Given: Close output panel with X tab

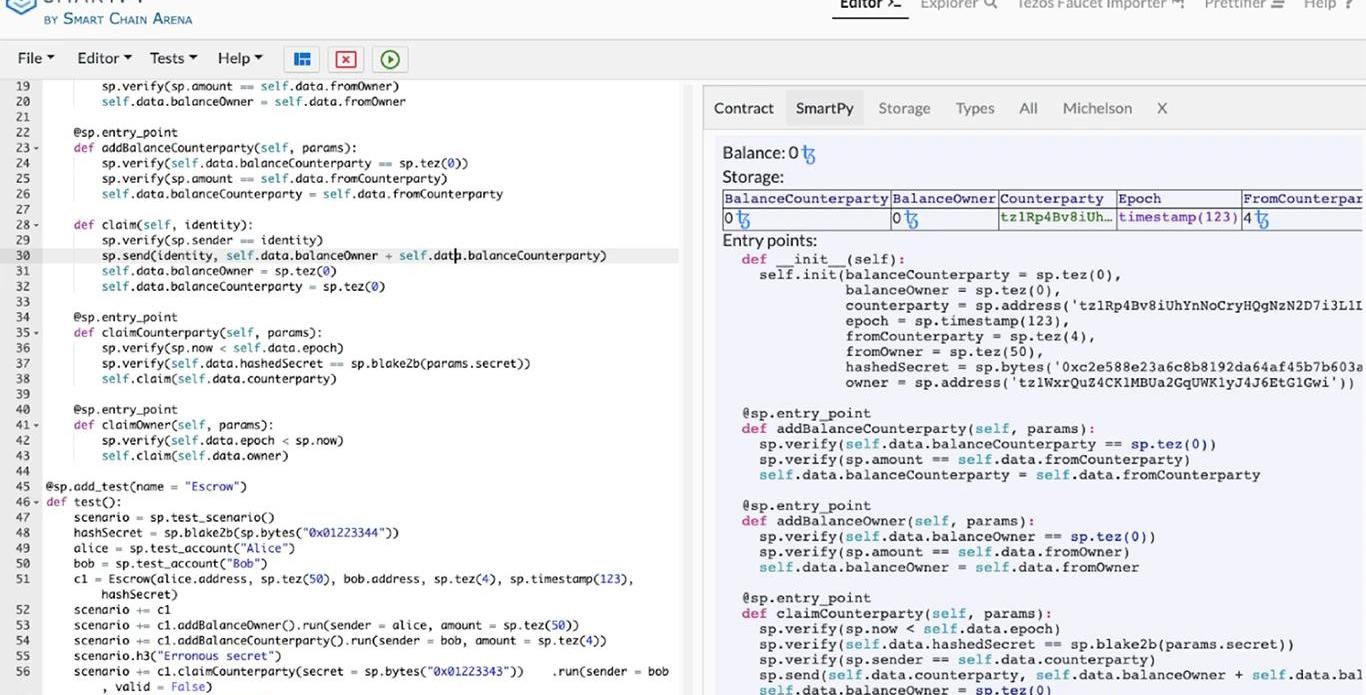Looking at the screenshot, I should click(1161, 108).
